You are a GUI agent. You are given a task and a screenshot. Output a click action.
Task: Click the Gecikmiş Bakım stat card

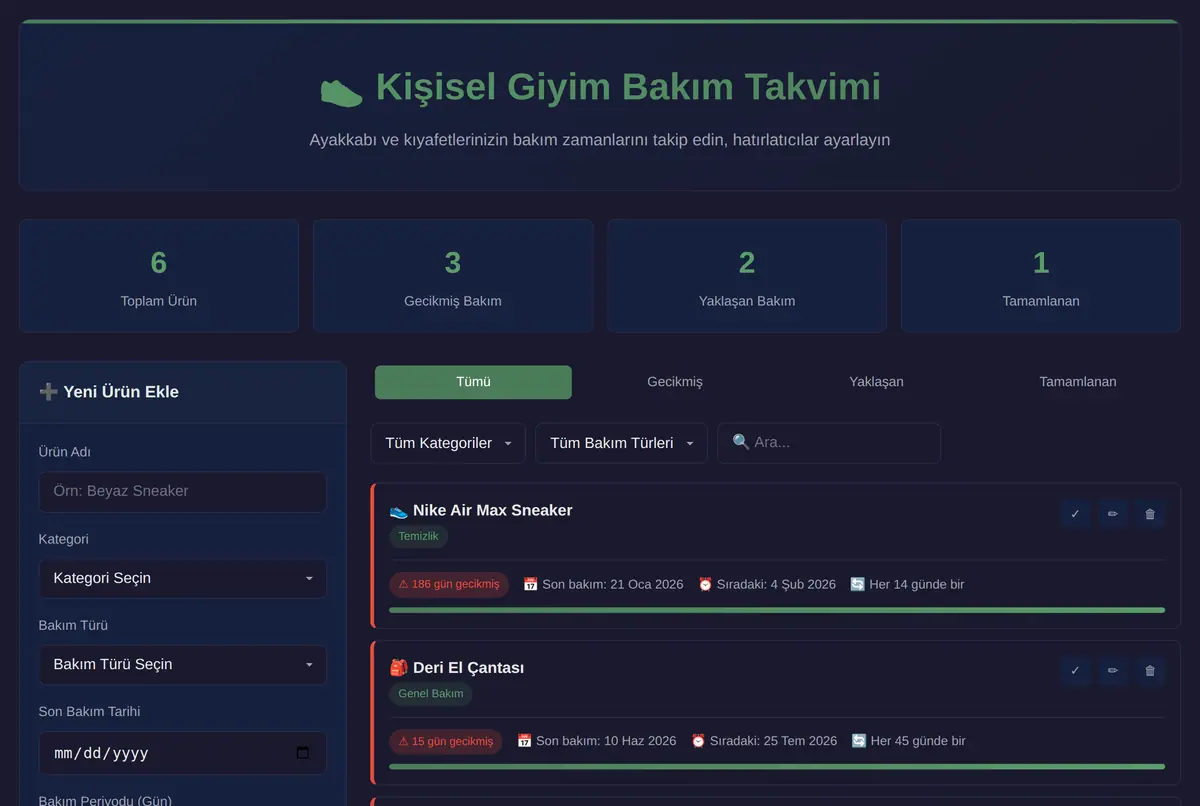click(x=453, y=276)
